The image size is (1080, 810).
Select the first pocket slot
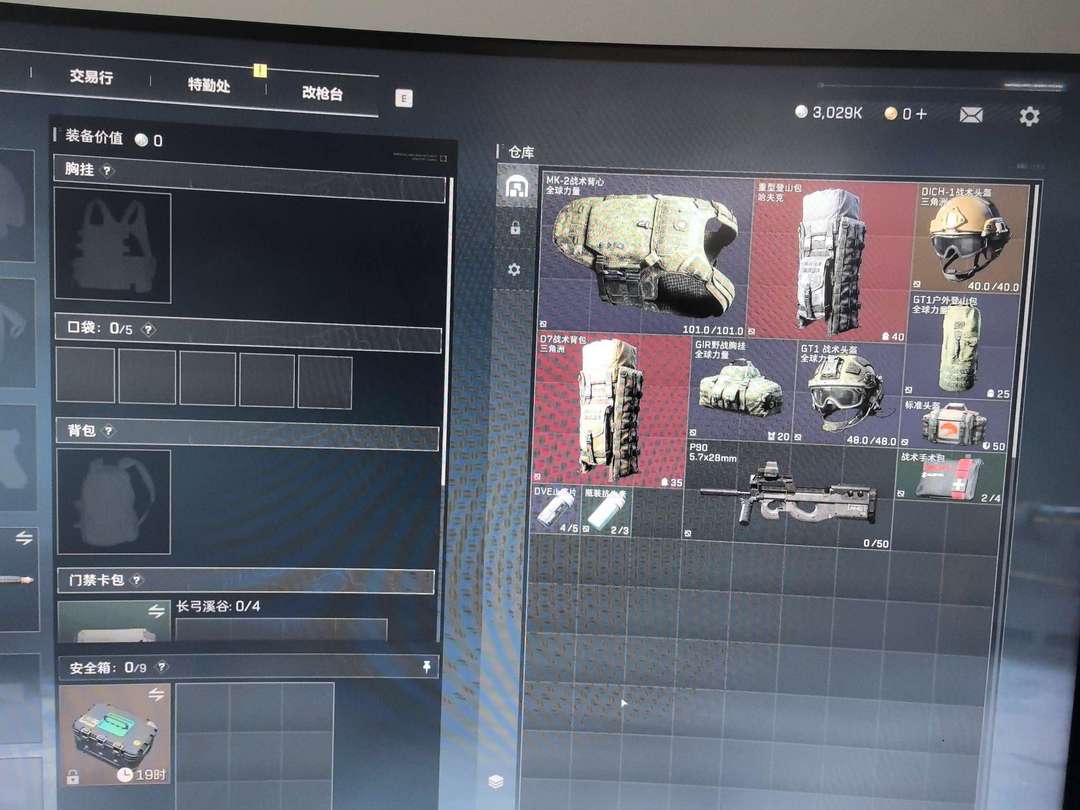(85, 375)
